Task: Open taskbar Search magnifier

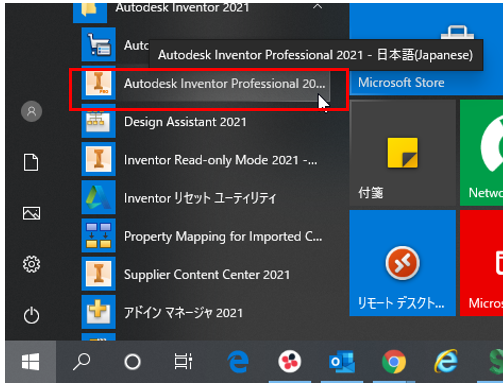Action: [81, 362]
